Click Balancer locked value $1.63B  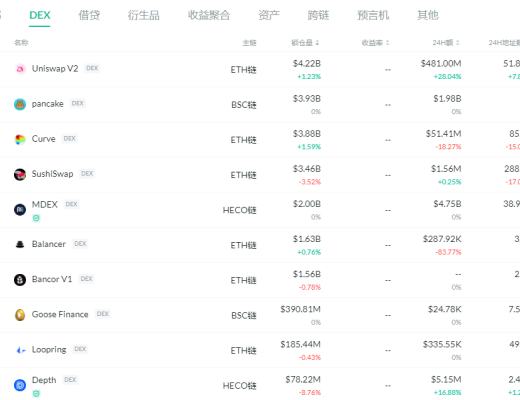pos(307,239)
